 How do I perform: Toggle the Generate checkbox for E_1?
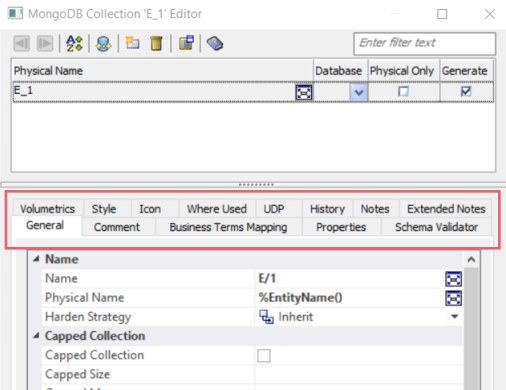(x=466, y=91)
